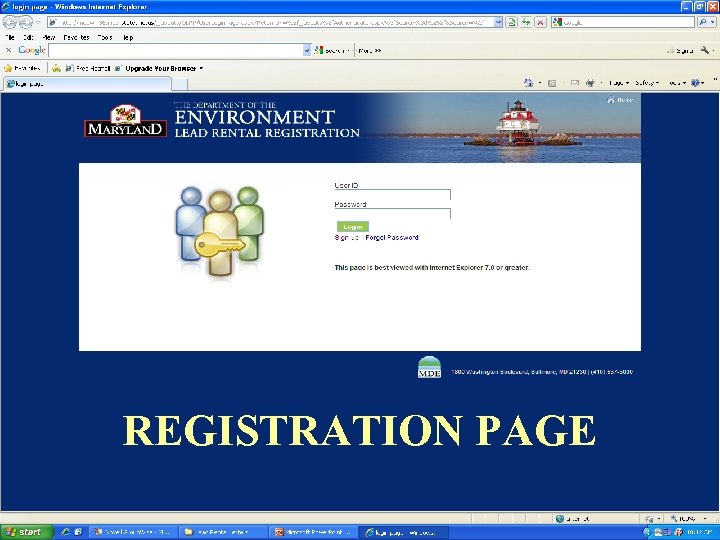The image size is (720, 540).
Task: Click the Password input field
Action: tap(393, 213)
